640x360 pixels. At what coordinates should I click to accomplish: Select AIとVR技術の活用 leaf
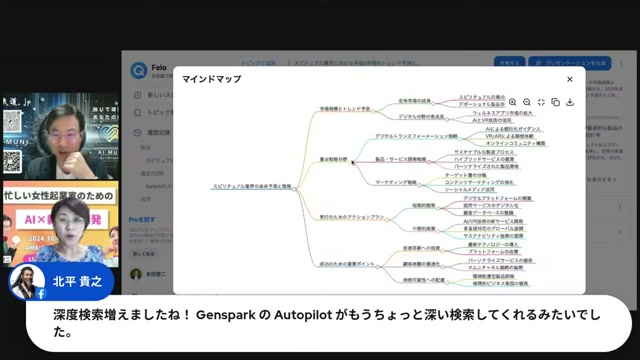click(491, 120)
